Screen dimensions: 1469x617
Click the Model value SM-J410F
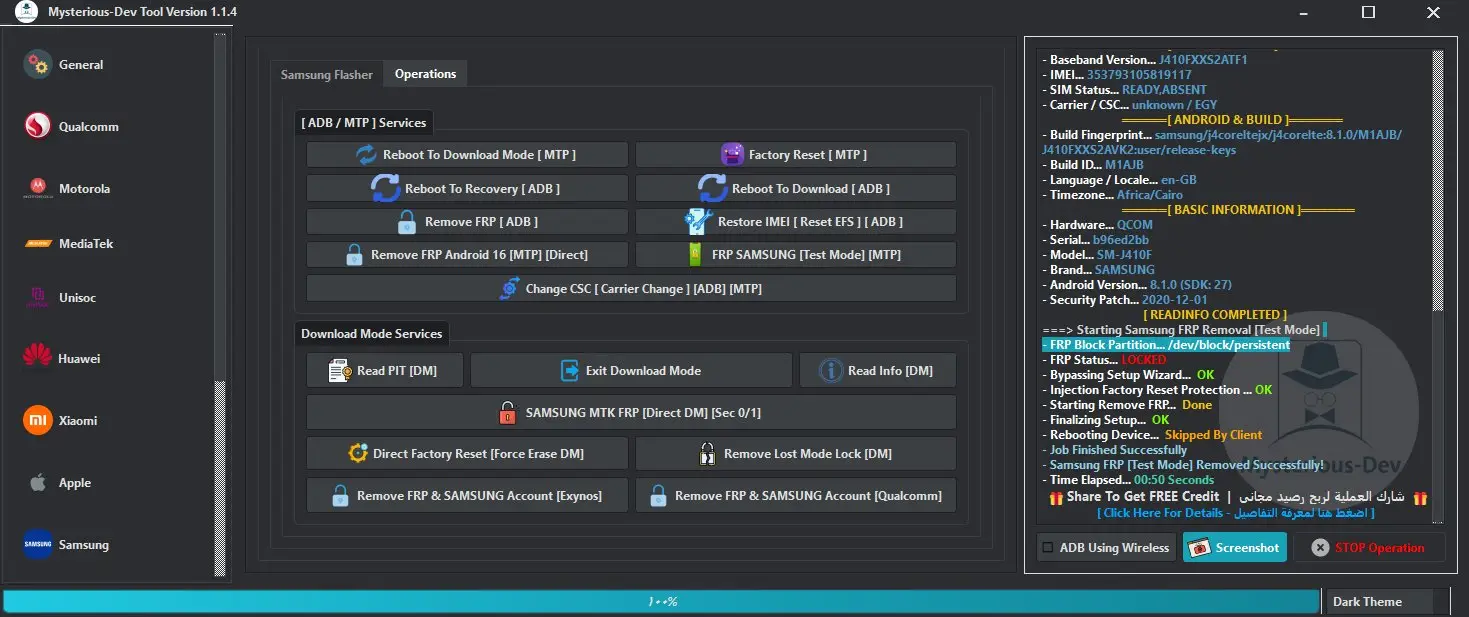tap(1125, 255)
